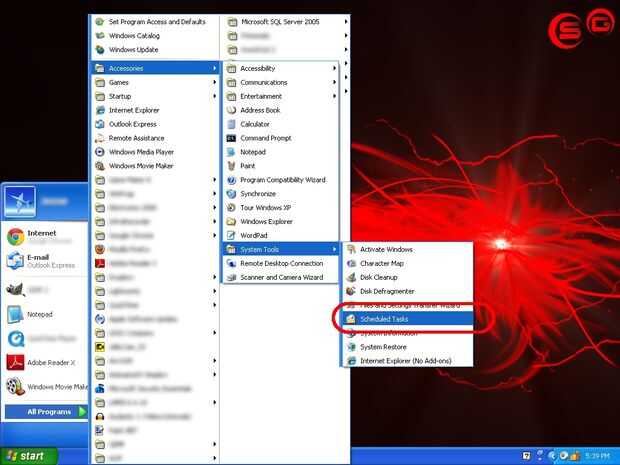Click the Address Book icon
The width and height of the screenshot is (620, 465).
pyautogui.click(x=231, y=110)
